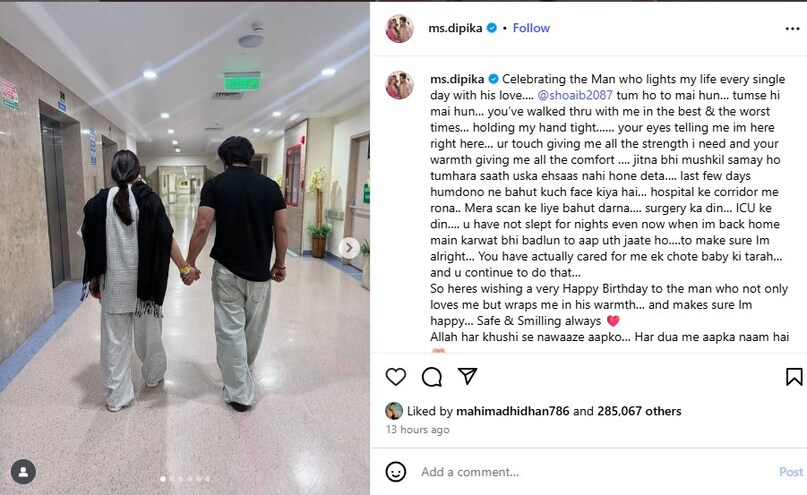Image resolution: width=807 pixels, height=495 pixels.
Task: Open the mahimadhidhan786 liker profile
Action: click(513, 411)
